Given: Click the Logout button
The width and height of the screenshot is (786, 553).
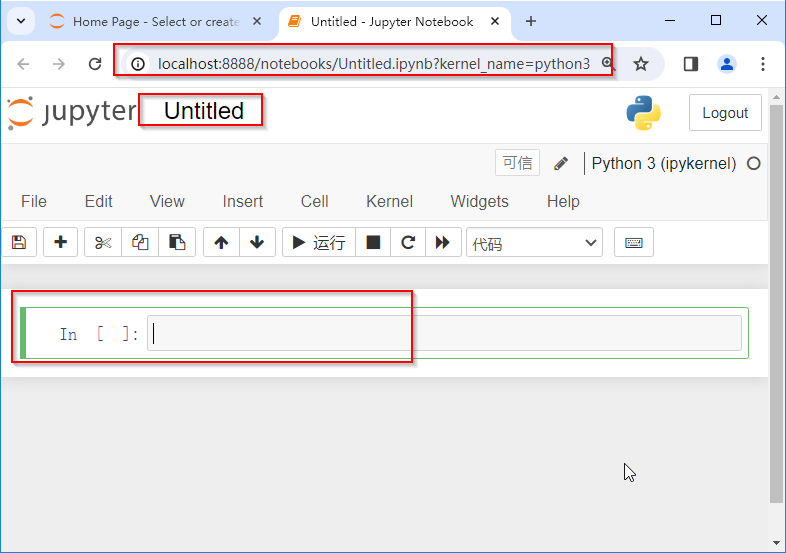Looking at the screenshot, I should coord(725,113).
